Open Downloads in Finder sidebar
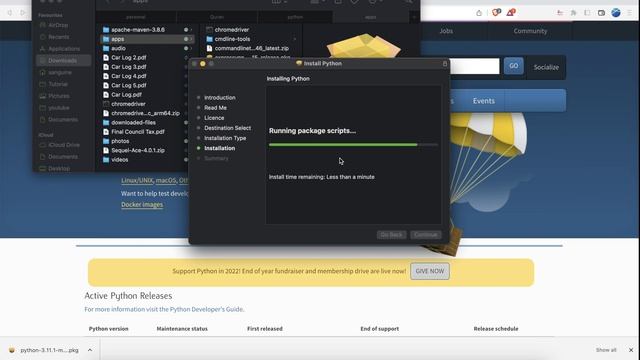 [64, 60]
